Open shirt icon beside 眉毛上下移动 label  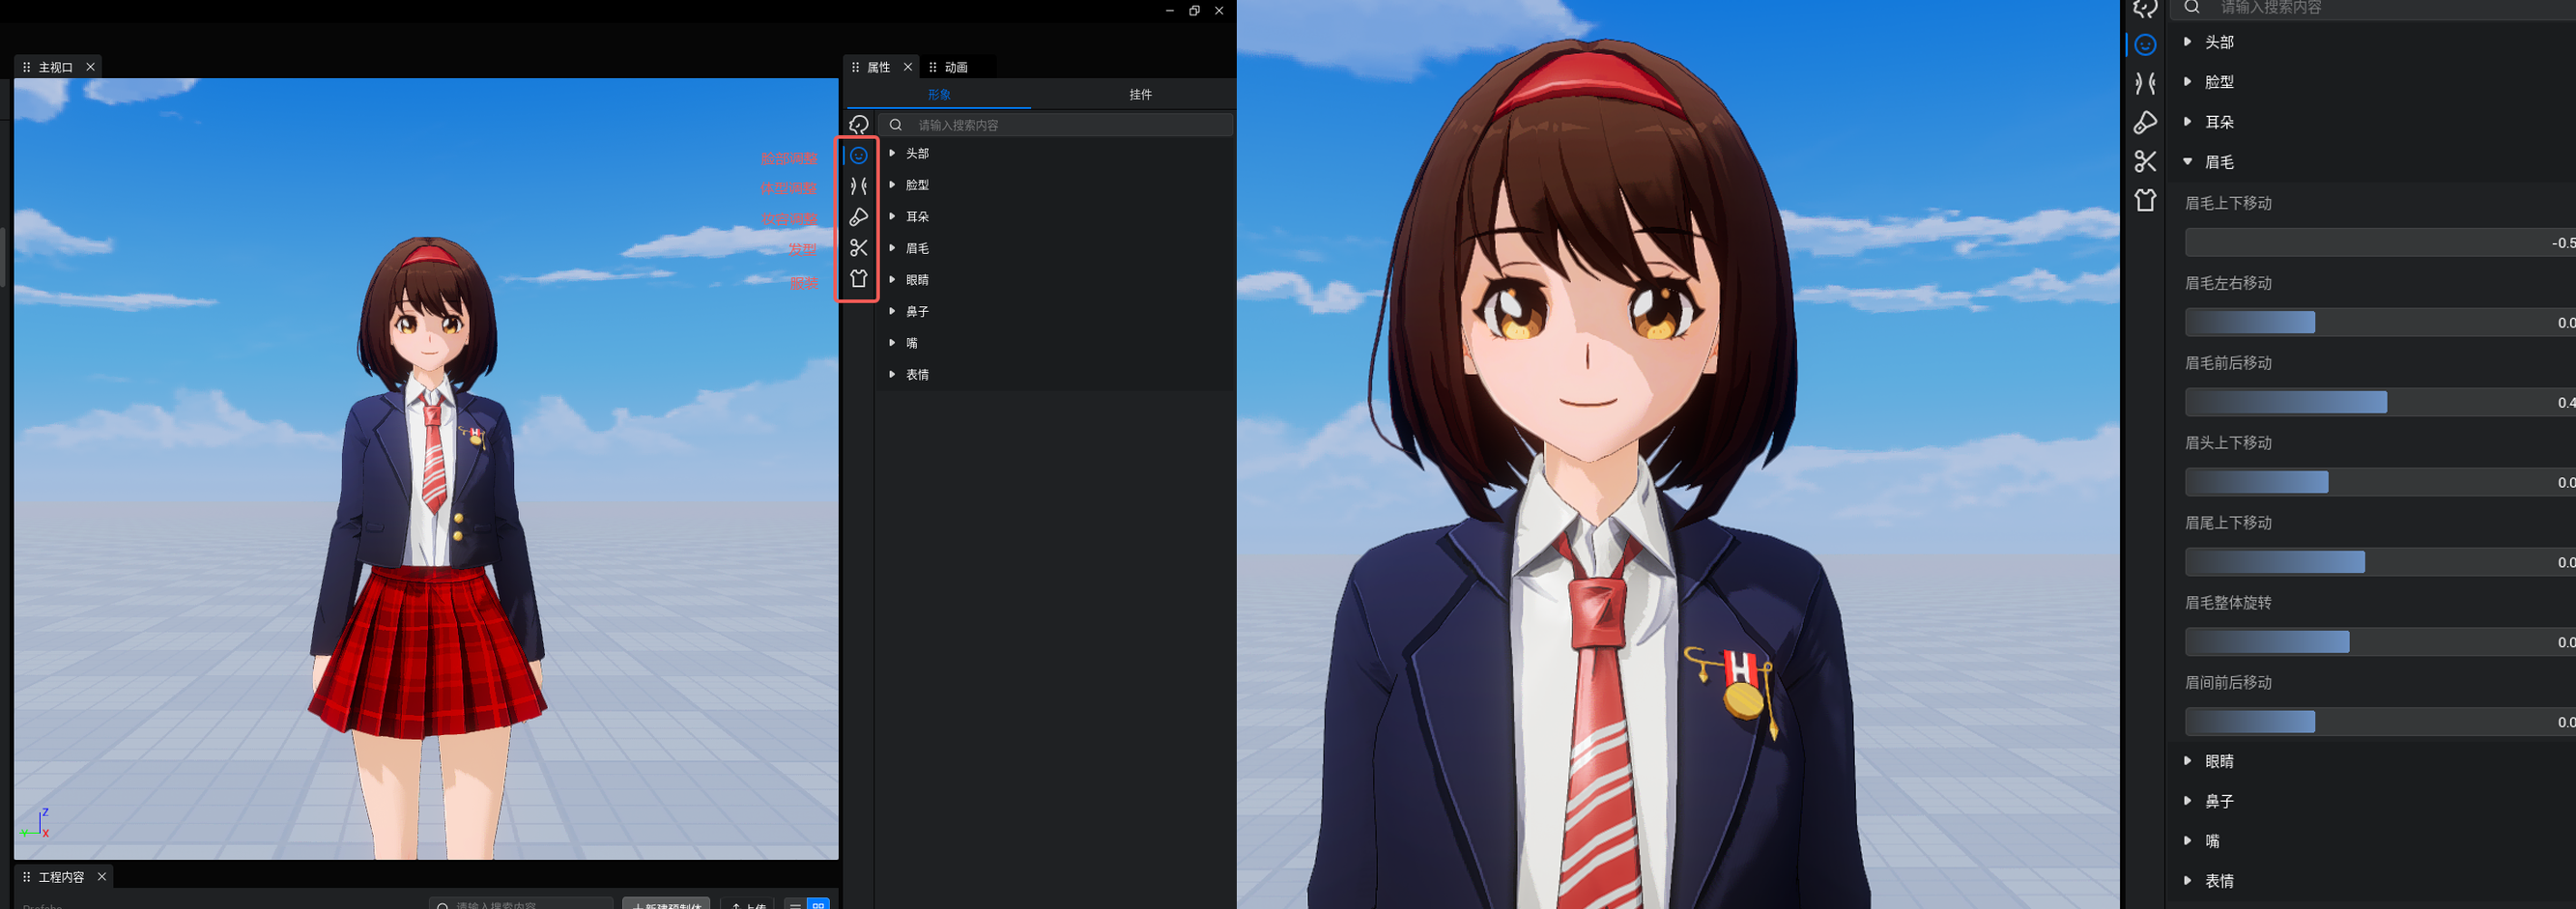[2145, 200]
